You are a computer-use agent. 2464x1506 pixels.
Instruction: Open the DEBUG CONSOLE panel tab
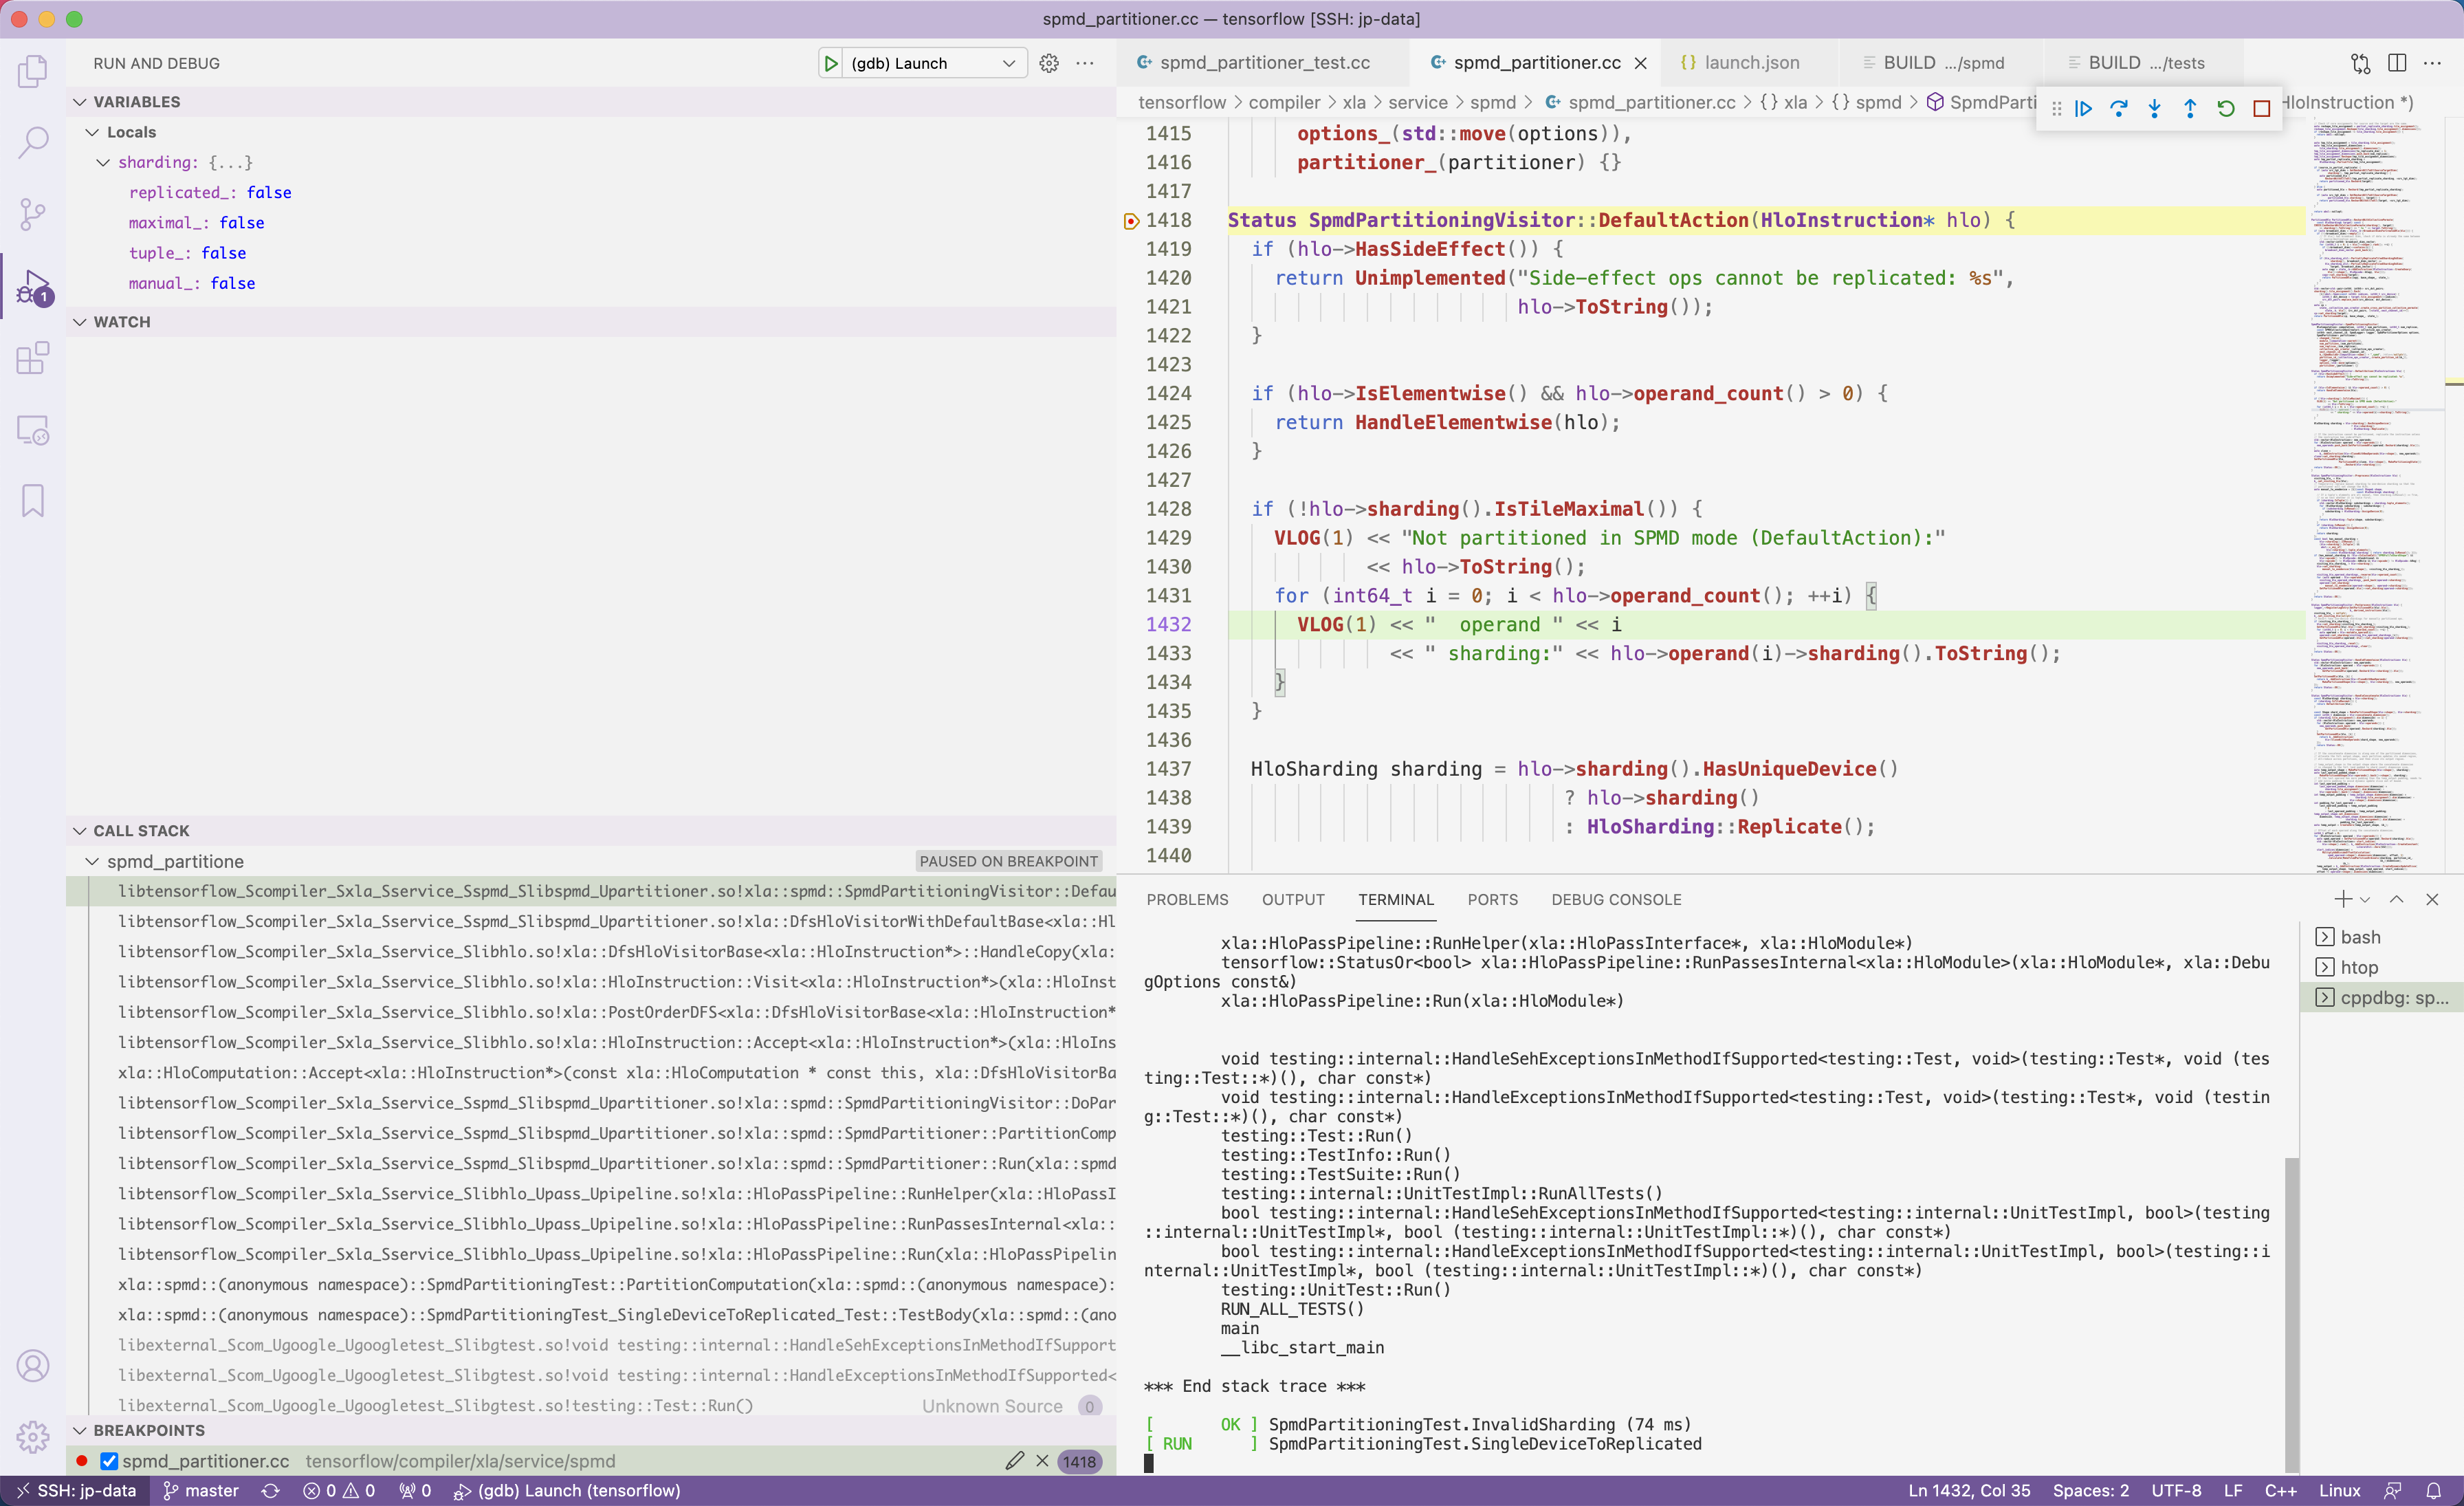1616,899
